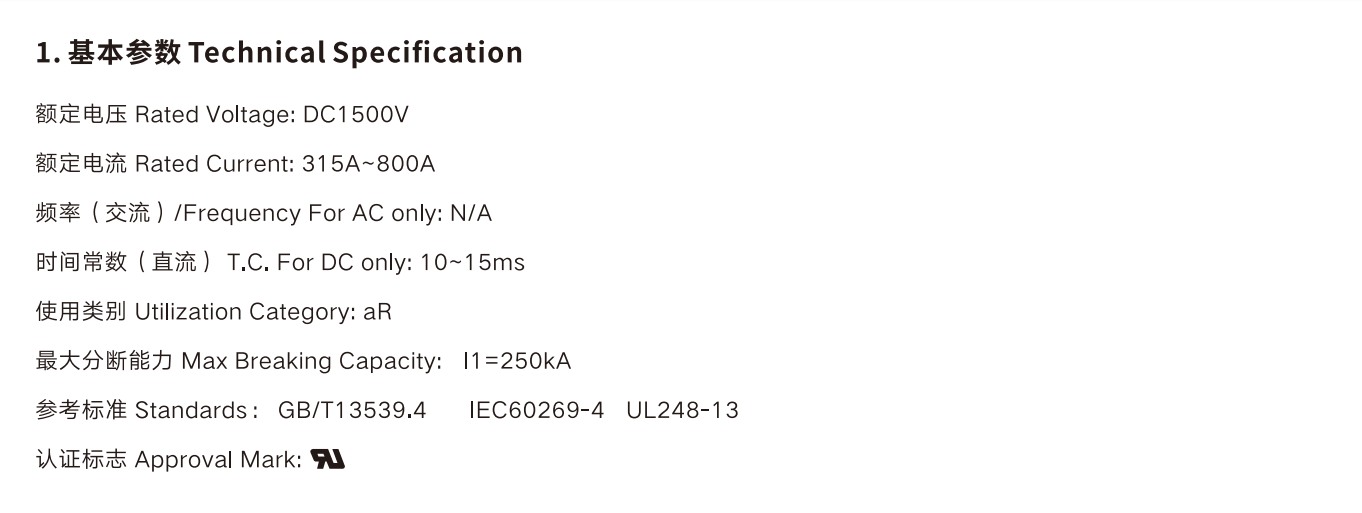
Task: Click the aR utilization category value
Action: pyautogui.click(x=377, y=312)
